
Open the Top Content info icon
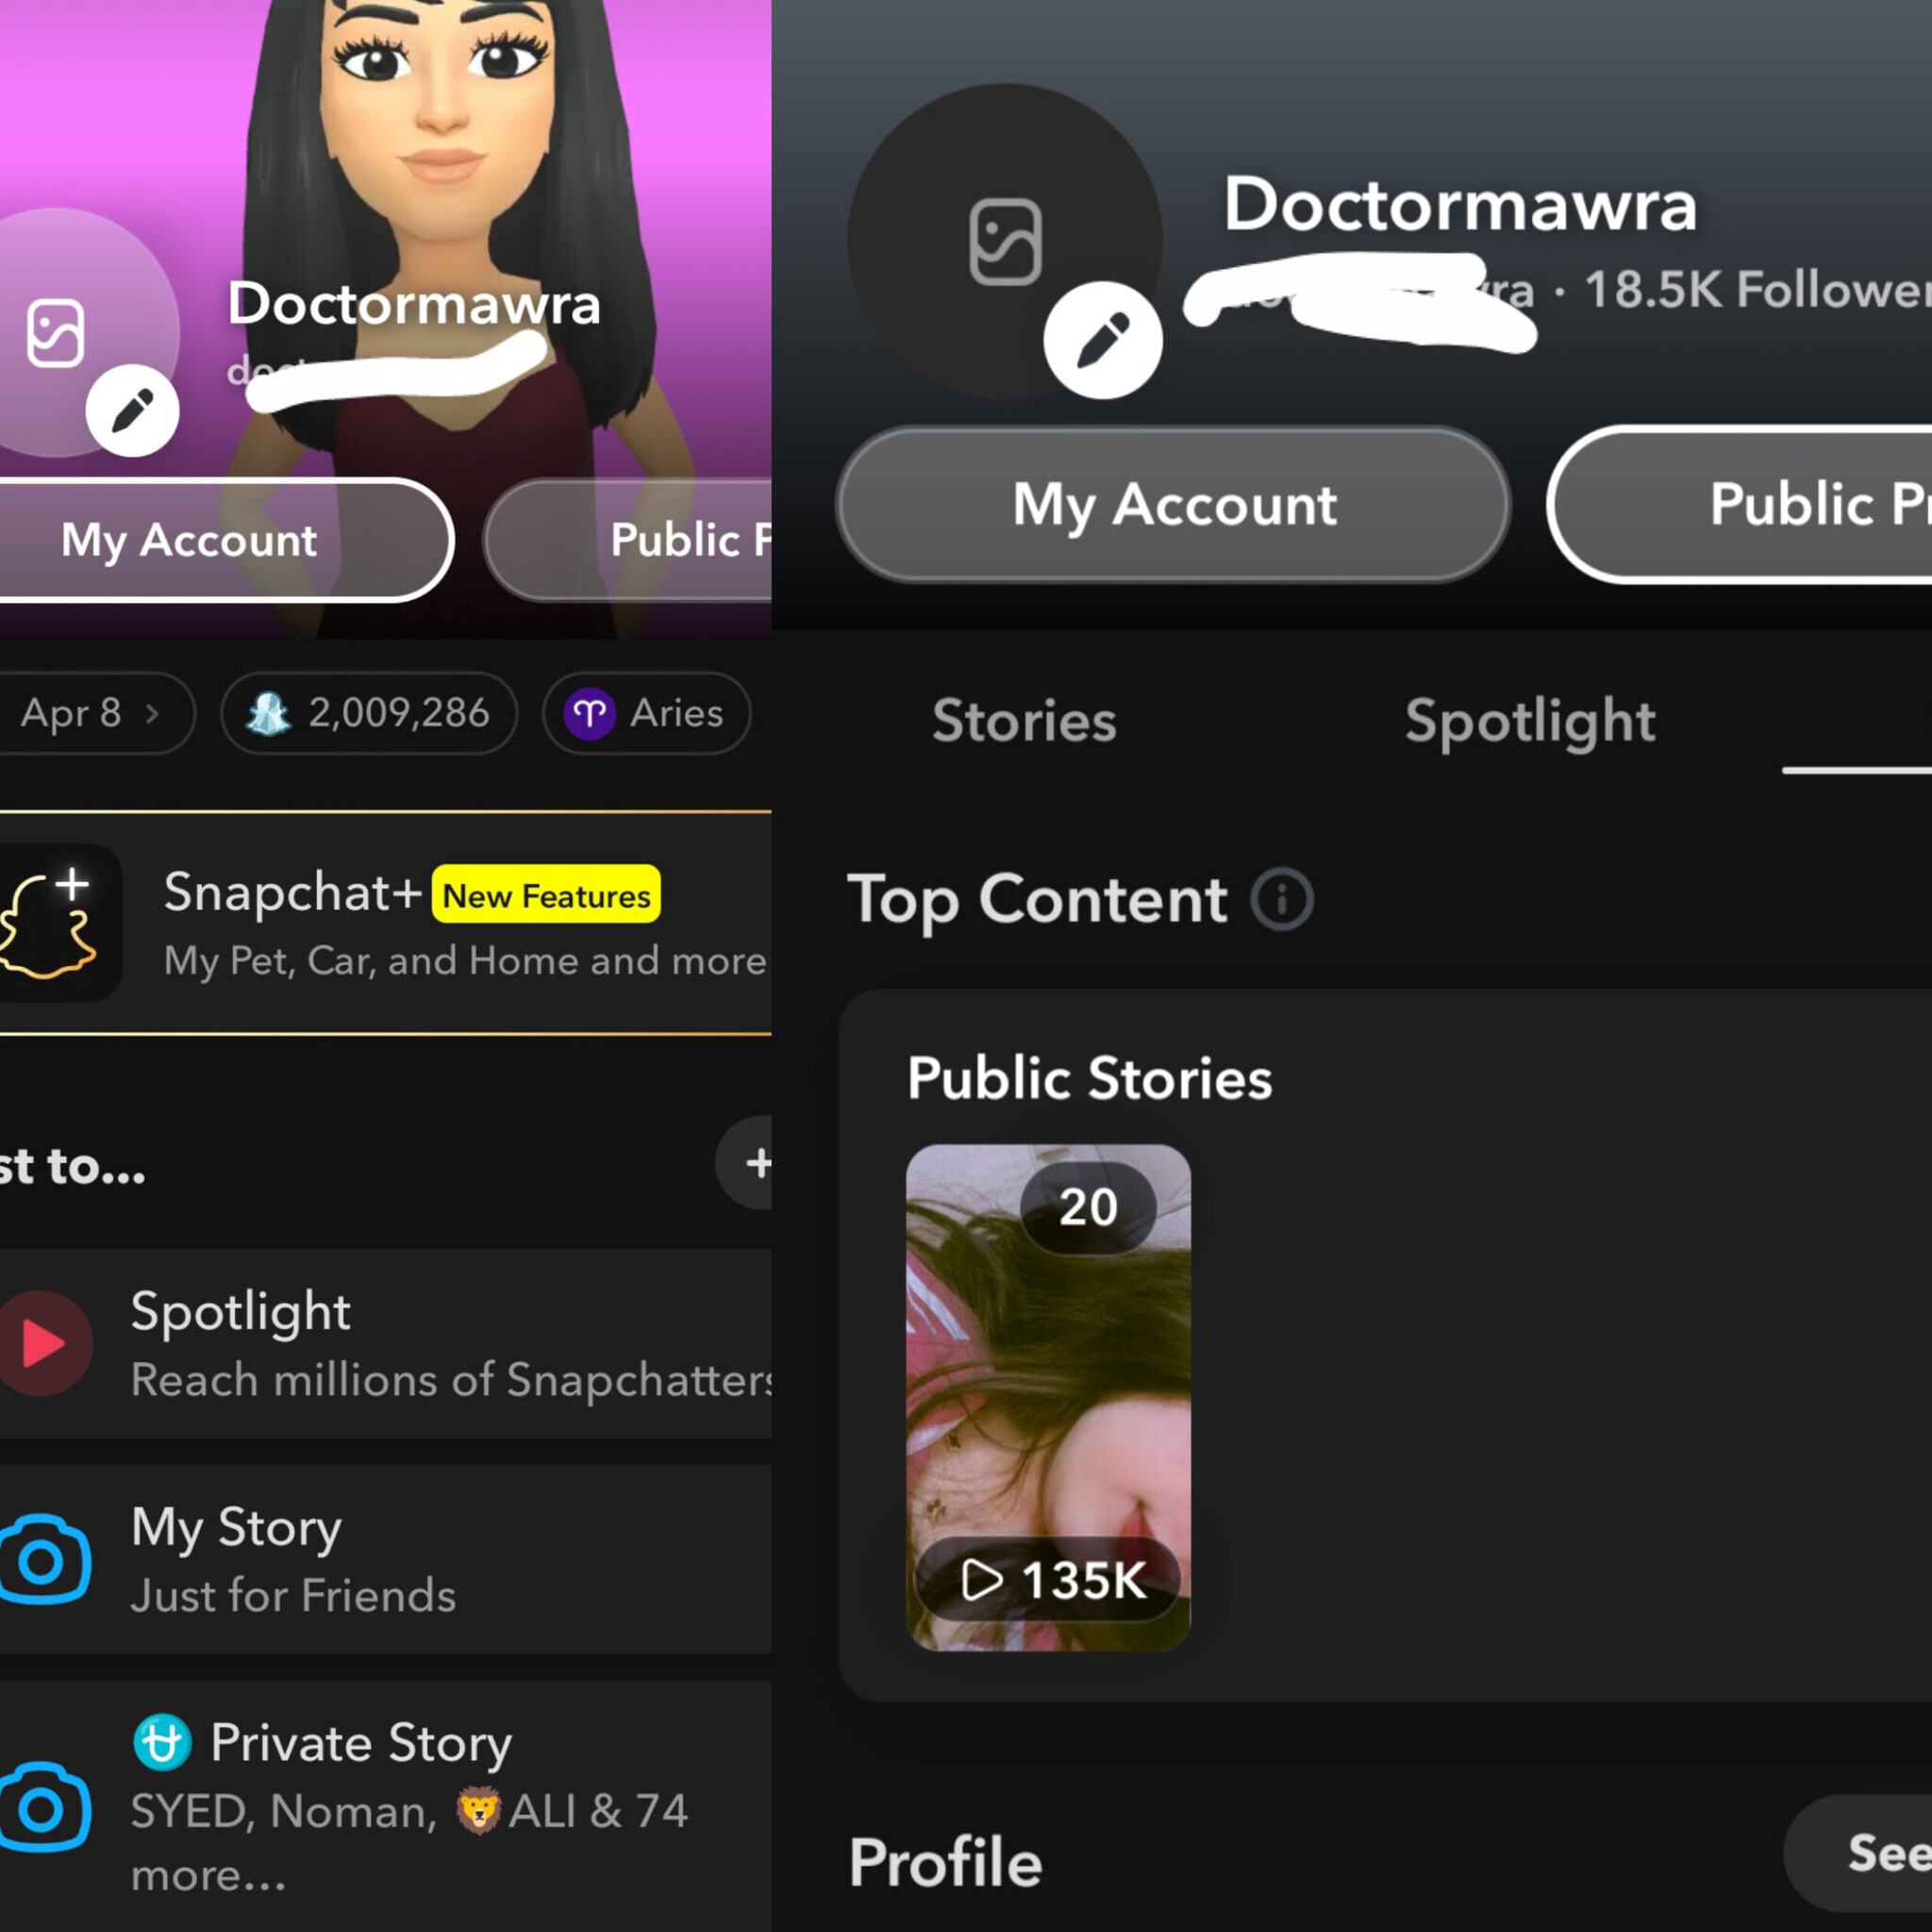tap(1282, 899)
